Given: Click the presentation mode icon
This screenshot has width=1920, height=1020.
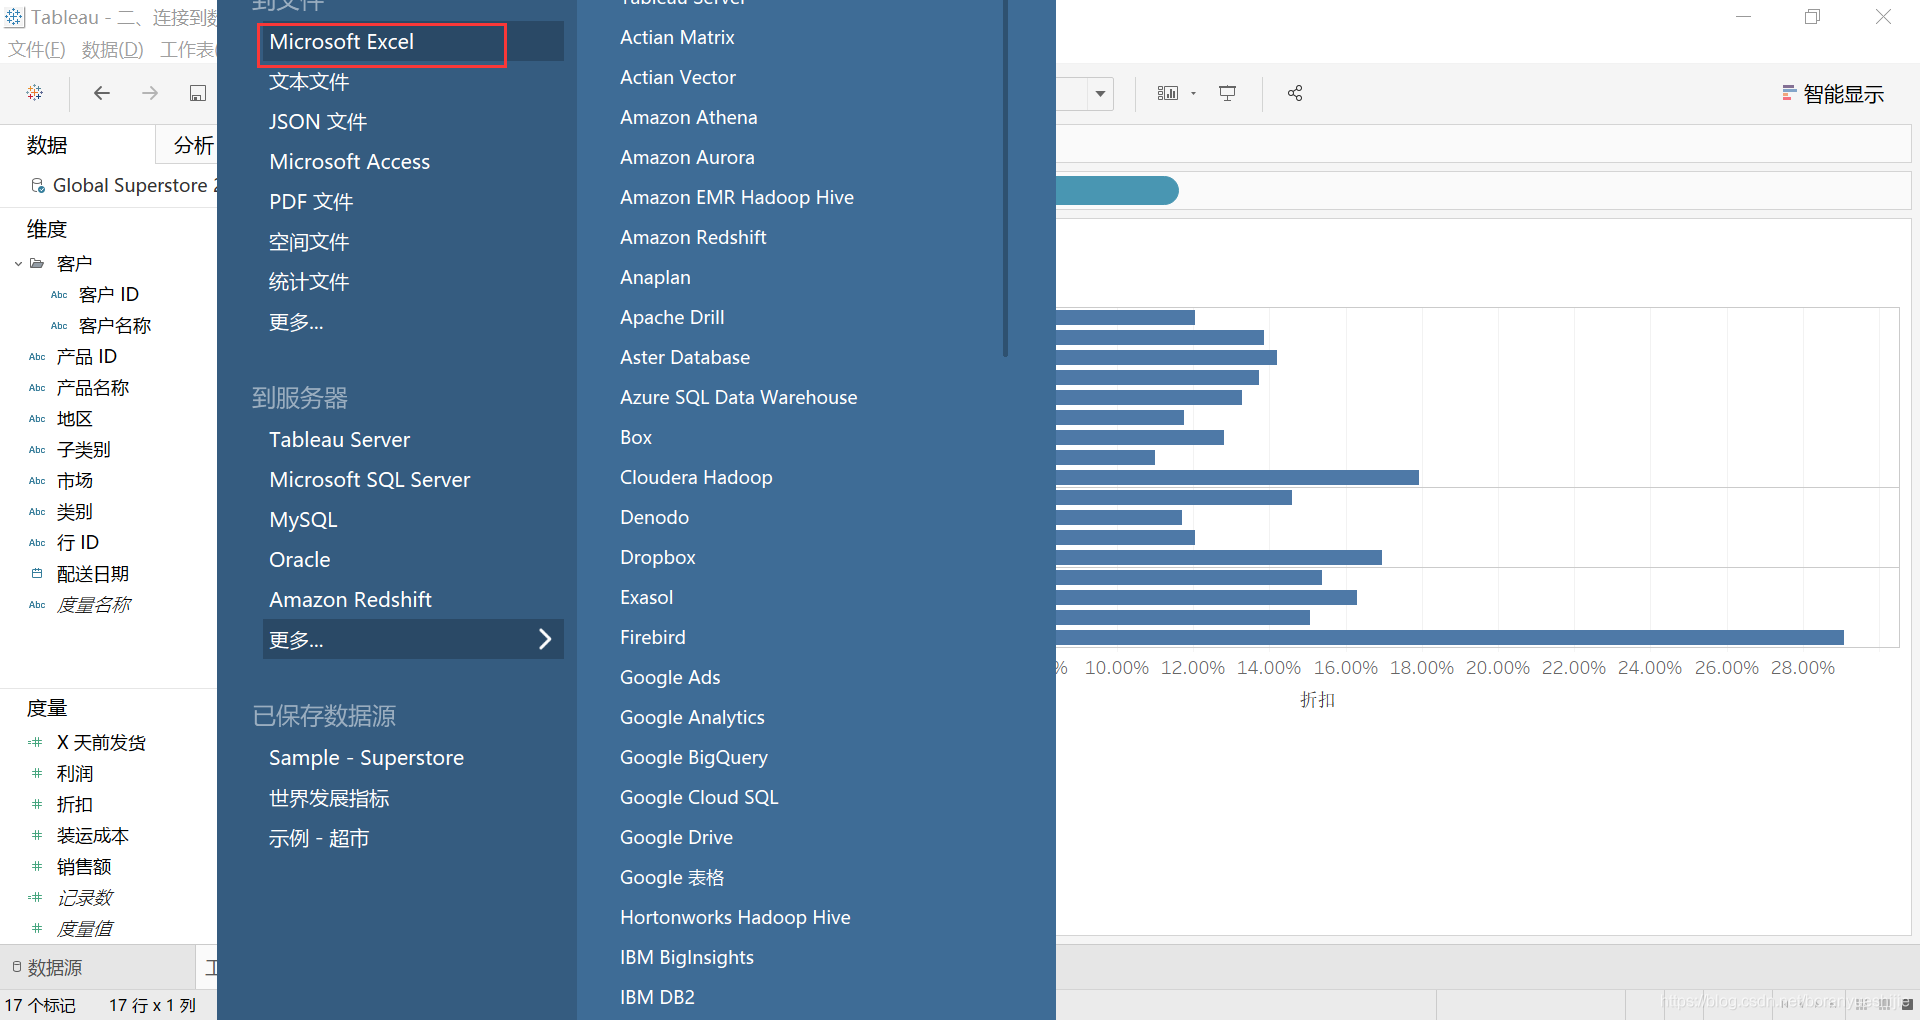Looking at the screenshot, I should pyautogui.click(x=1227, y=93).
